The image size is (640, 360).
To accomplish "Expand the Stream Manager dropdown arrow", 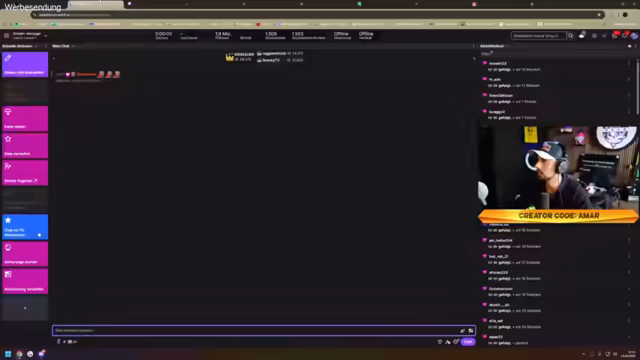I will coord(45,36).
